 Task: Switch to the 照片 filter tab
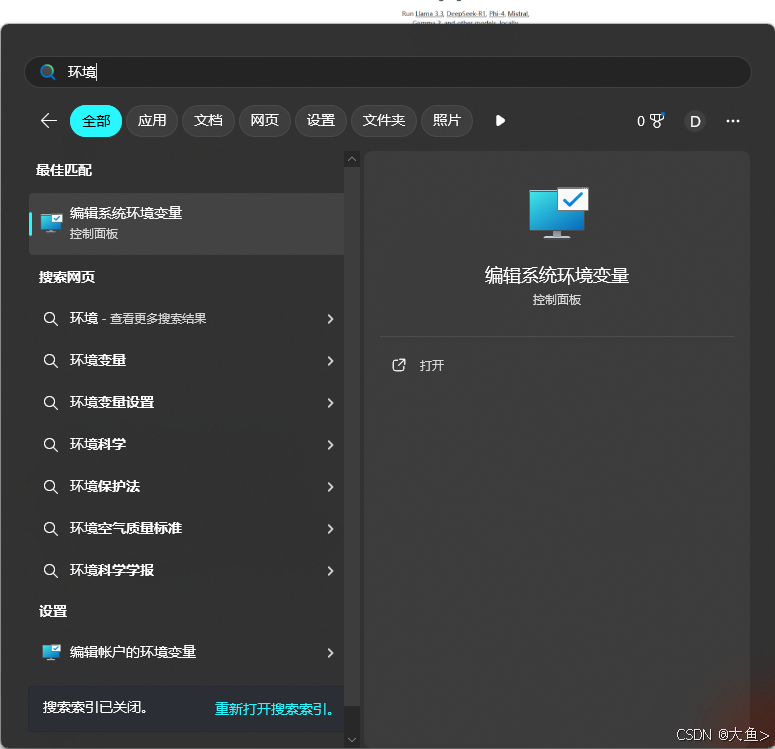coord(447,121)
